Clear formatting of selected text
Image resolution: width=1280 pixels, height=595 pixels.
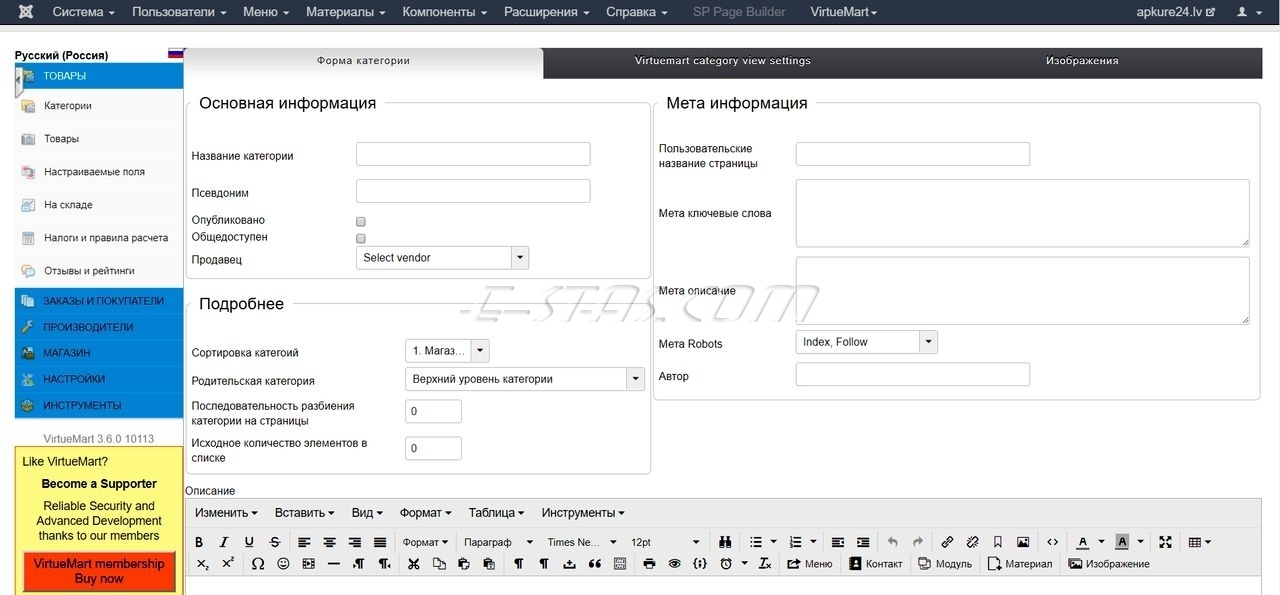[x=765, y=564]
